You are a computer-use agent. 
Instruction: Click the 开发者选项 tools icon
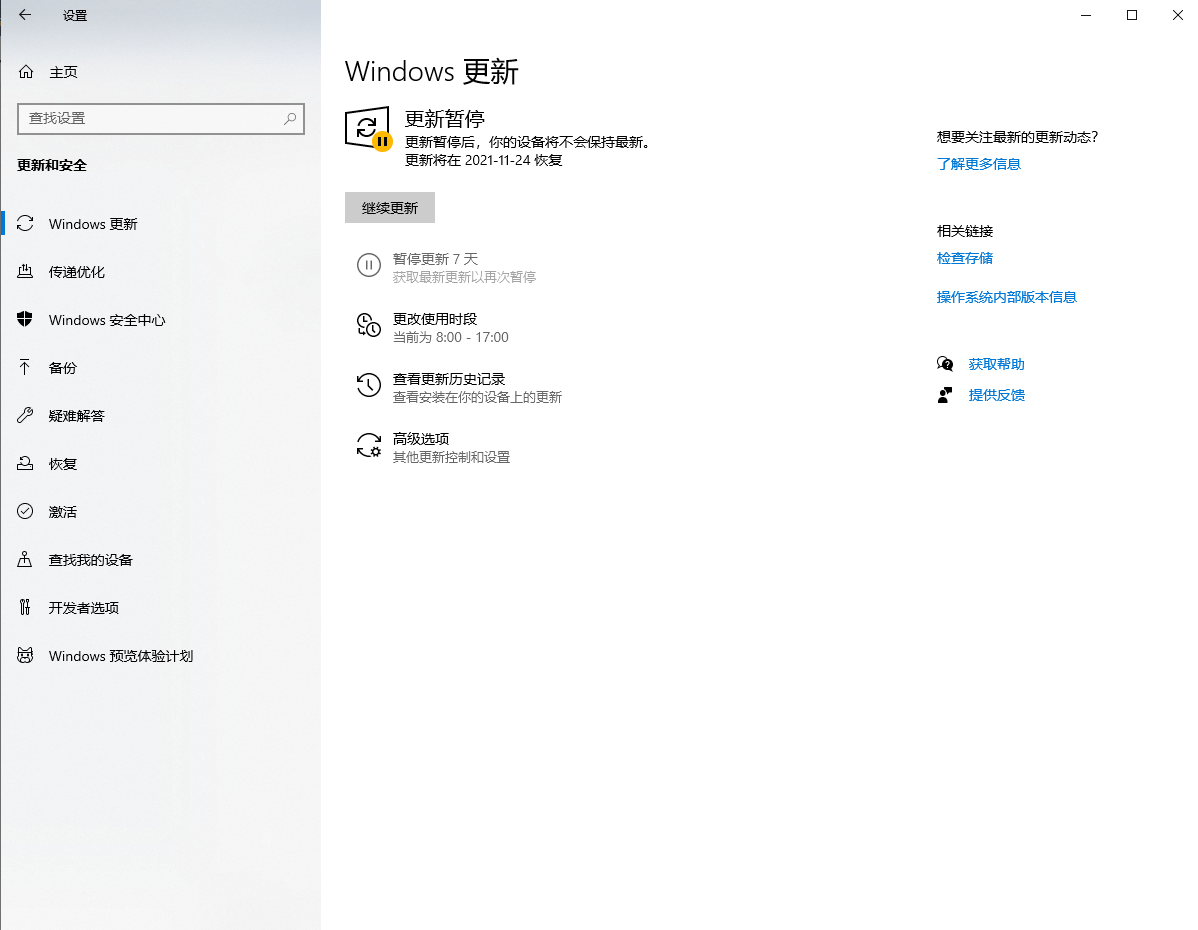[x=25, y=608]
